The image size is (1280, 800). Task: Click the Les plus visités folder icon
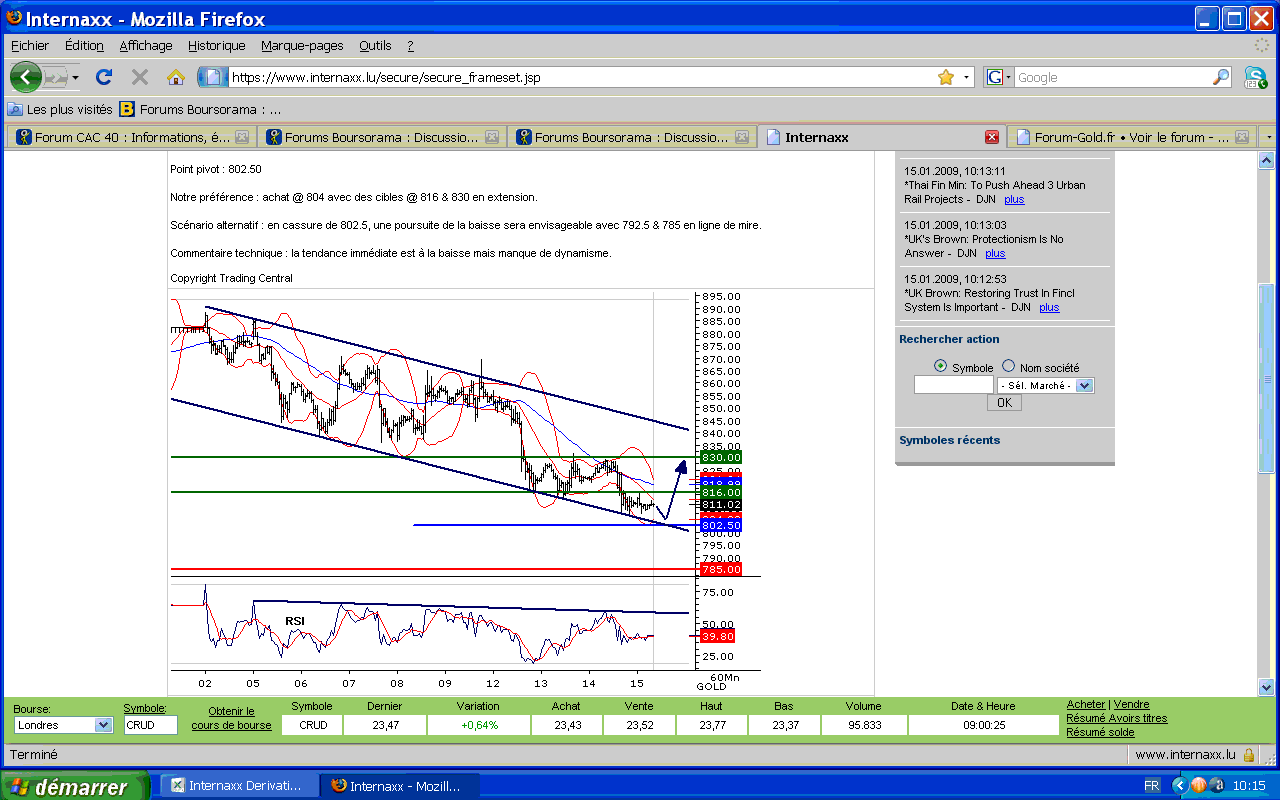[15, 109]
